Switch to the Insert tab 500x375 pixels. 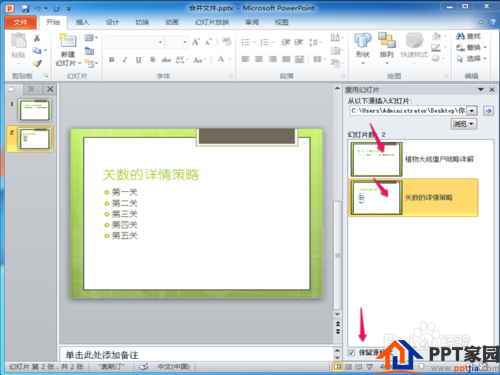coord(82,22)
